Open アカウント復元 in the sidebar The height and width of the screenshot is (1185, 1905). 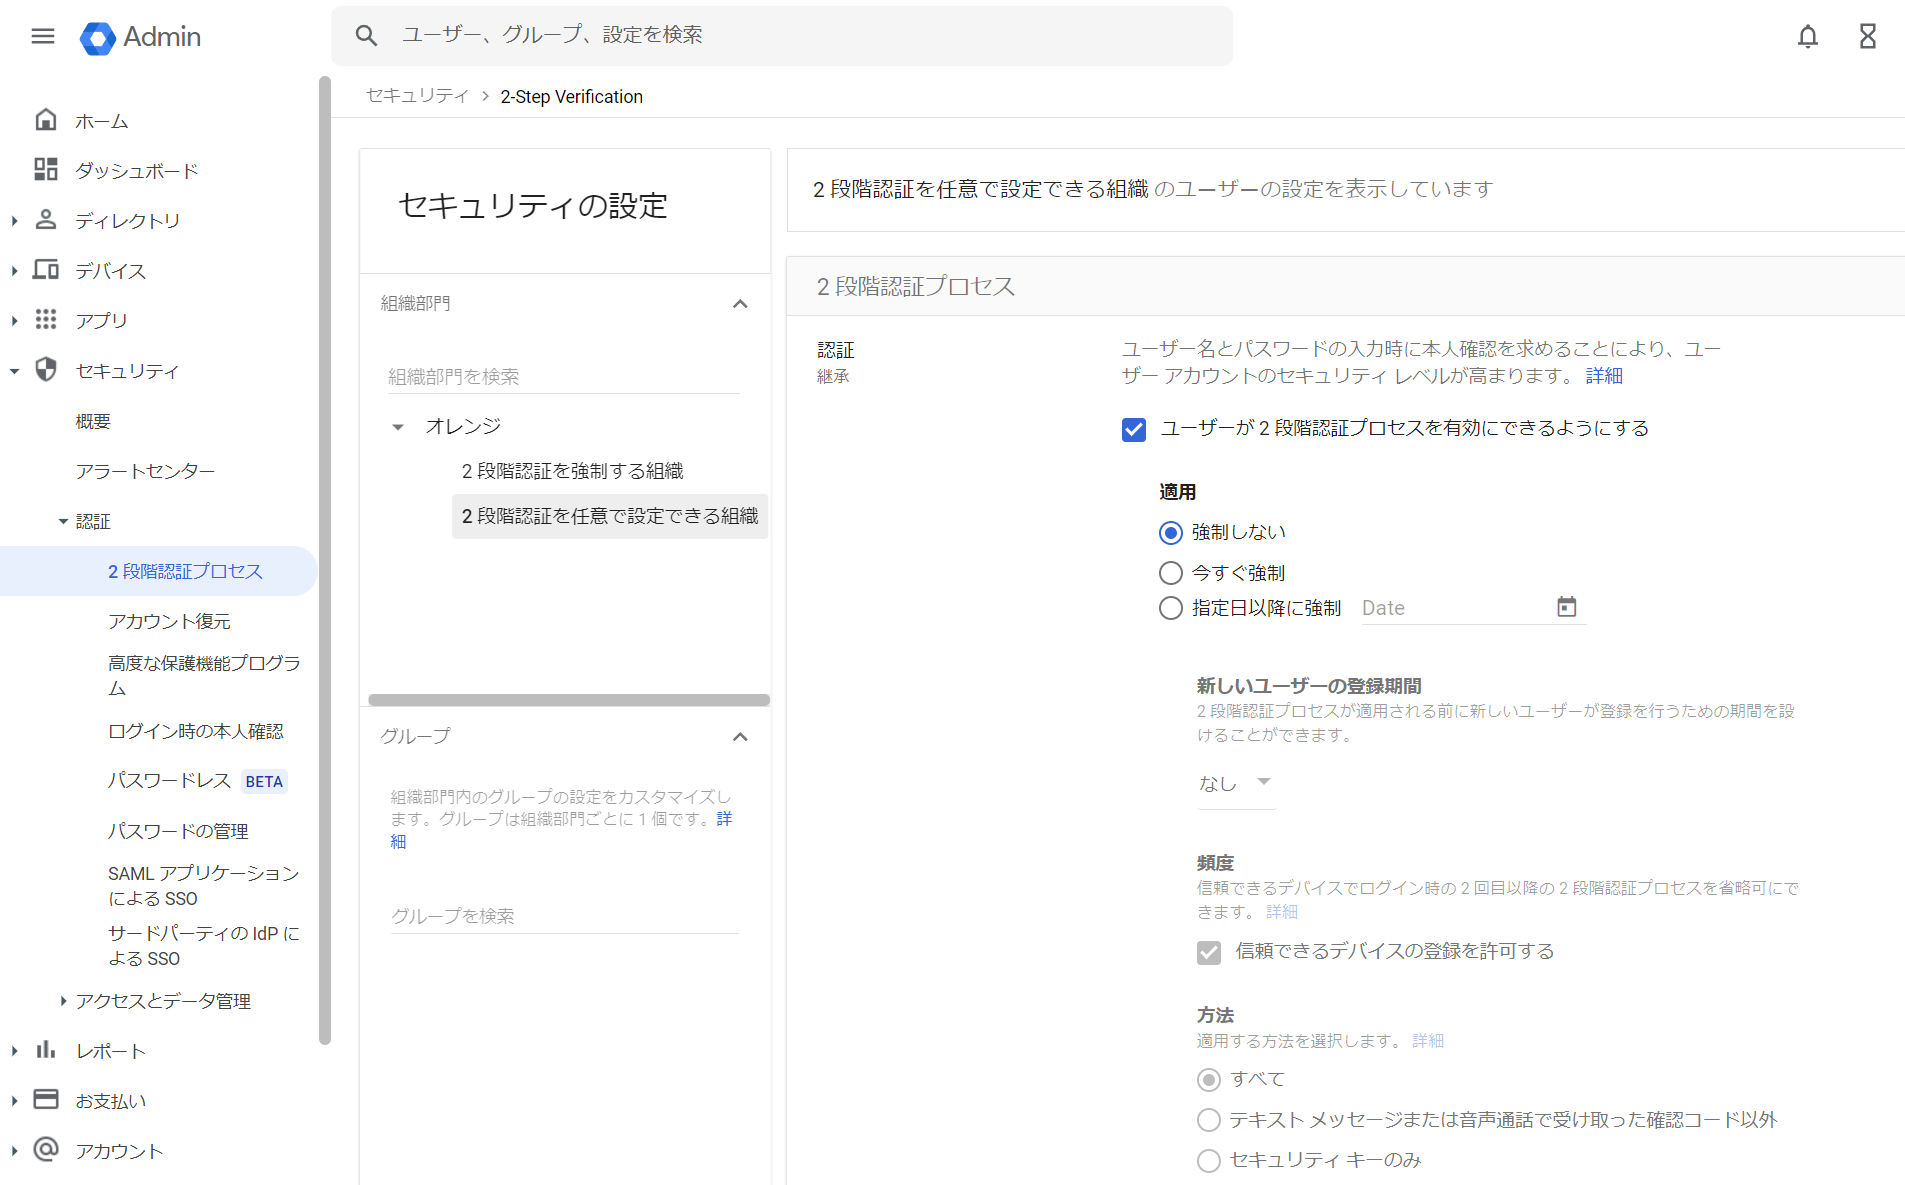point(169,621)
